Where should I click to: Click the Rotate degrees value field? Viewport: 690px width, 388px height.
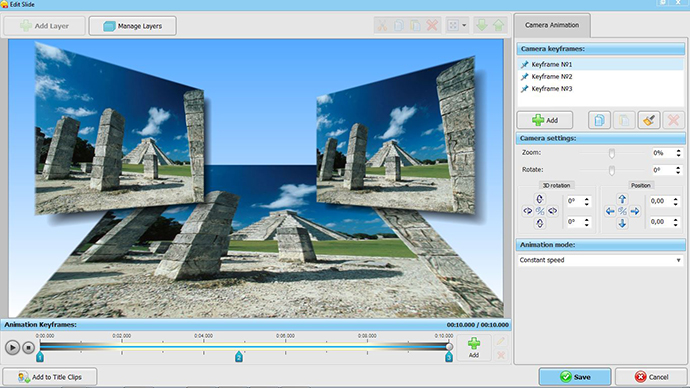[x=663, y=170]
